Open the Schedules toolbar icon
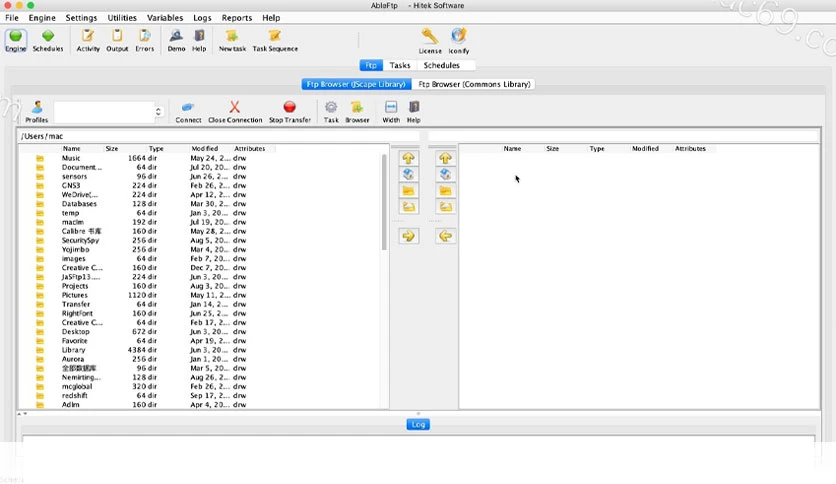Image resolution: width=836 pixels, height=484 pixels. pos(48,41)
